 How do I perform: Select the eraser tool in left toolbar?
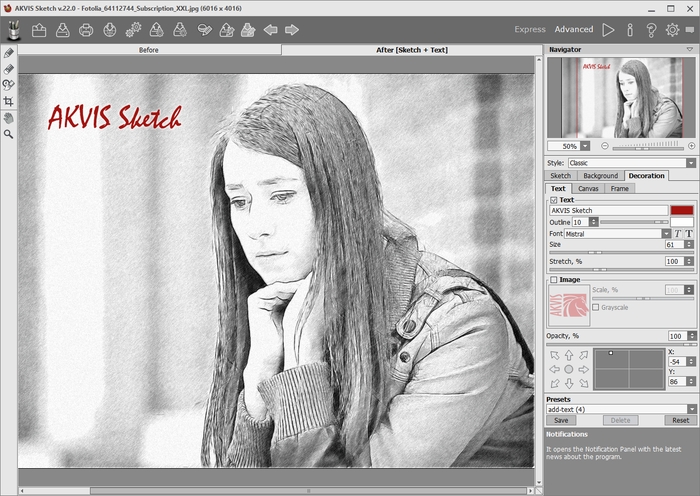click(x=8, y=69)
